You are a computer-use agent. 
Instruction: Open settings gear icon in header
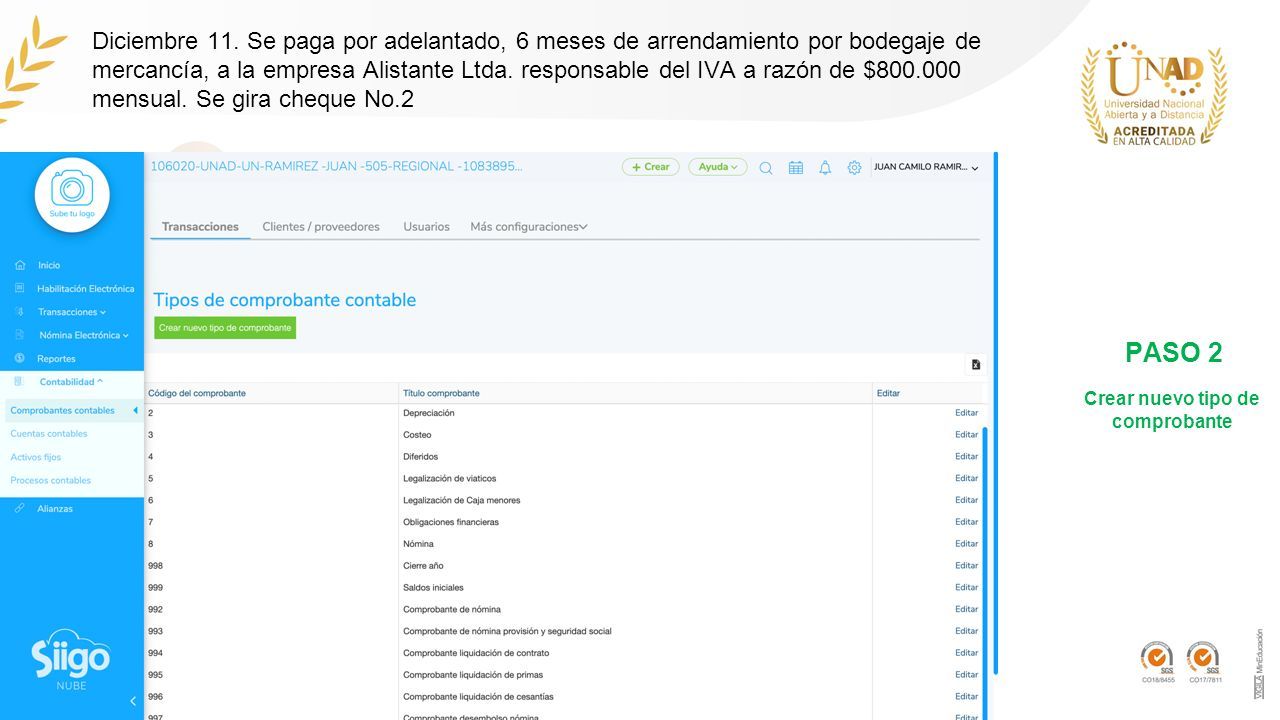click(x=854, y=168)
